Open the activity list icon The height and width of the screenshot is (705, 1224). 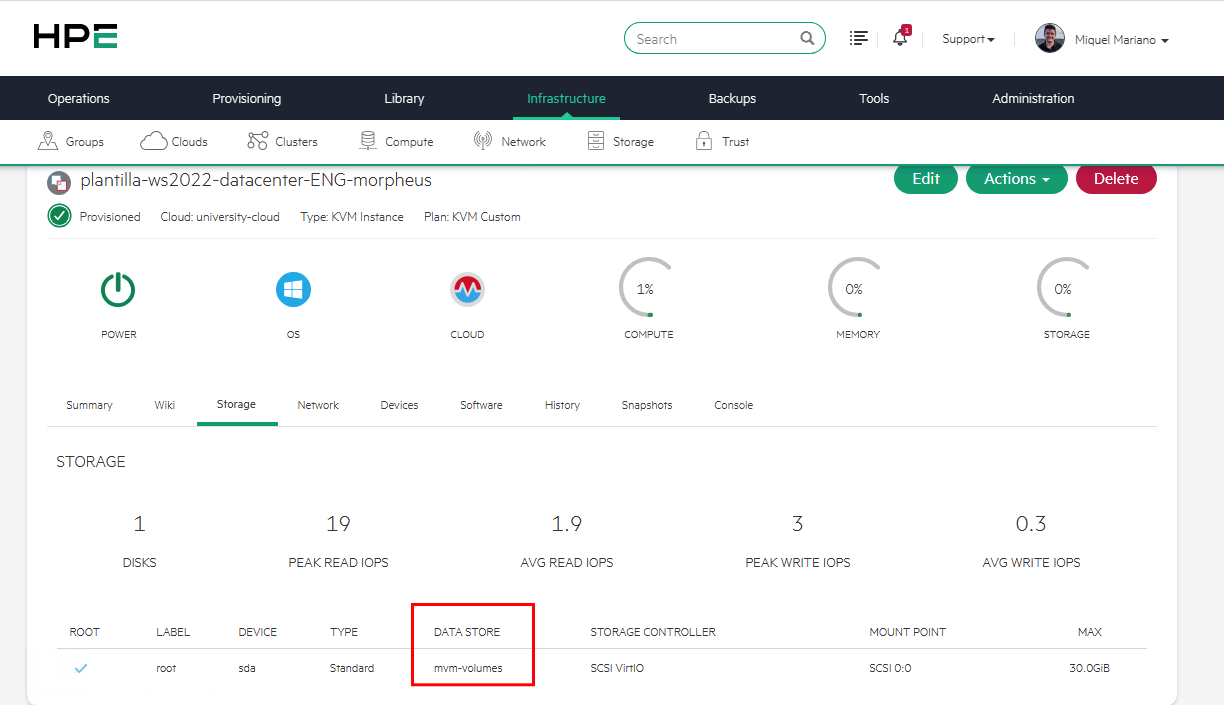pos(858,38)
